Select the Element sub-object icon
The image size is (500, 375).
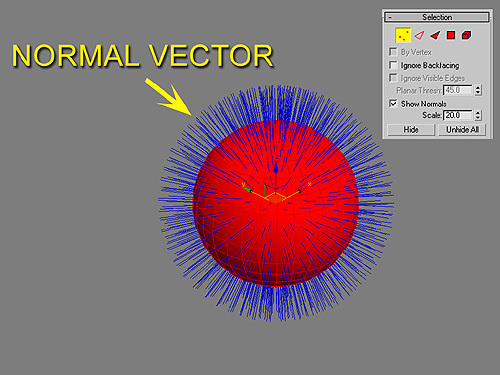click(x=467, y=35)
